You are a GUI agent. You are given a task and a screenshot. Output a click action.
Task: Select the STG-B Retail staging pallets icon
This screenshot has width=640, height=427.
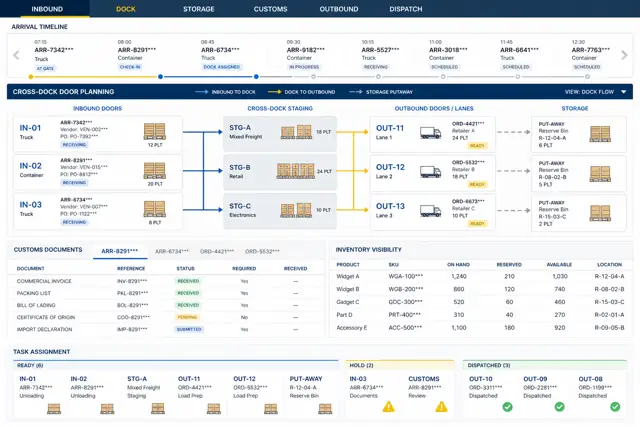[x=296, y=171]
